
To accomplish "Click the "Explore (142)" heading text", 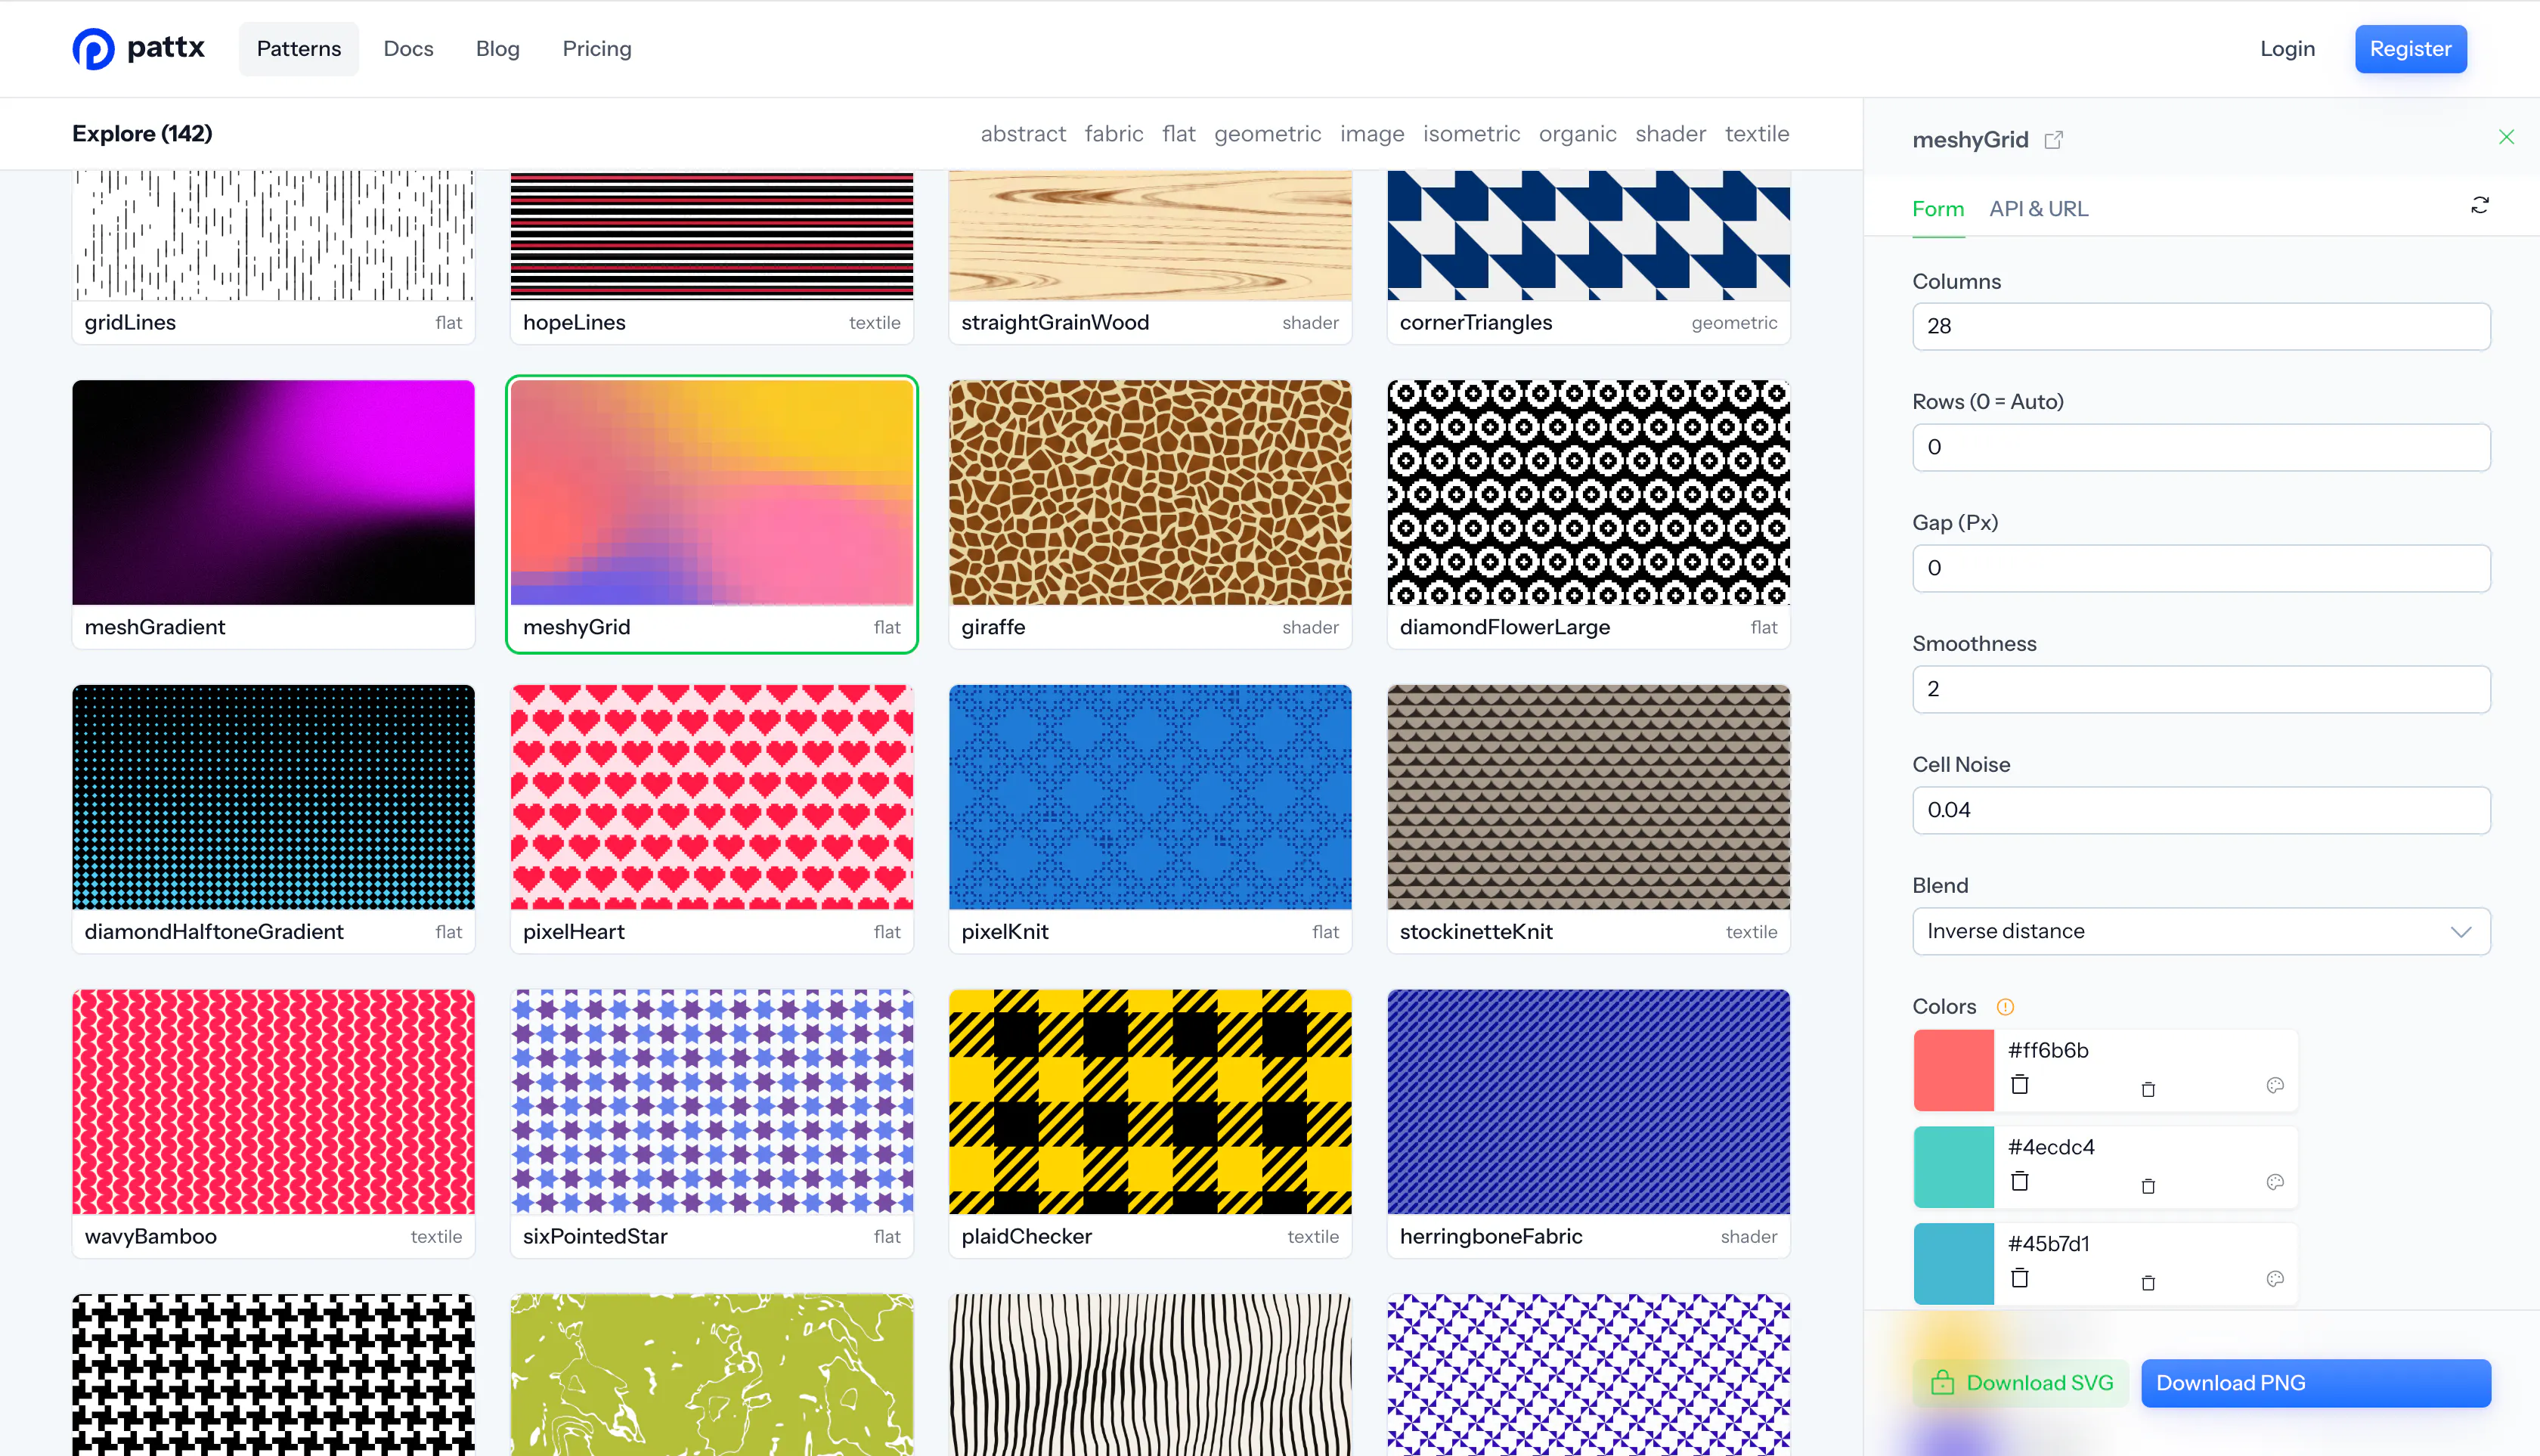I will [142, 134].
